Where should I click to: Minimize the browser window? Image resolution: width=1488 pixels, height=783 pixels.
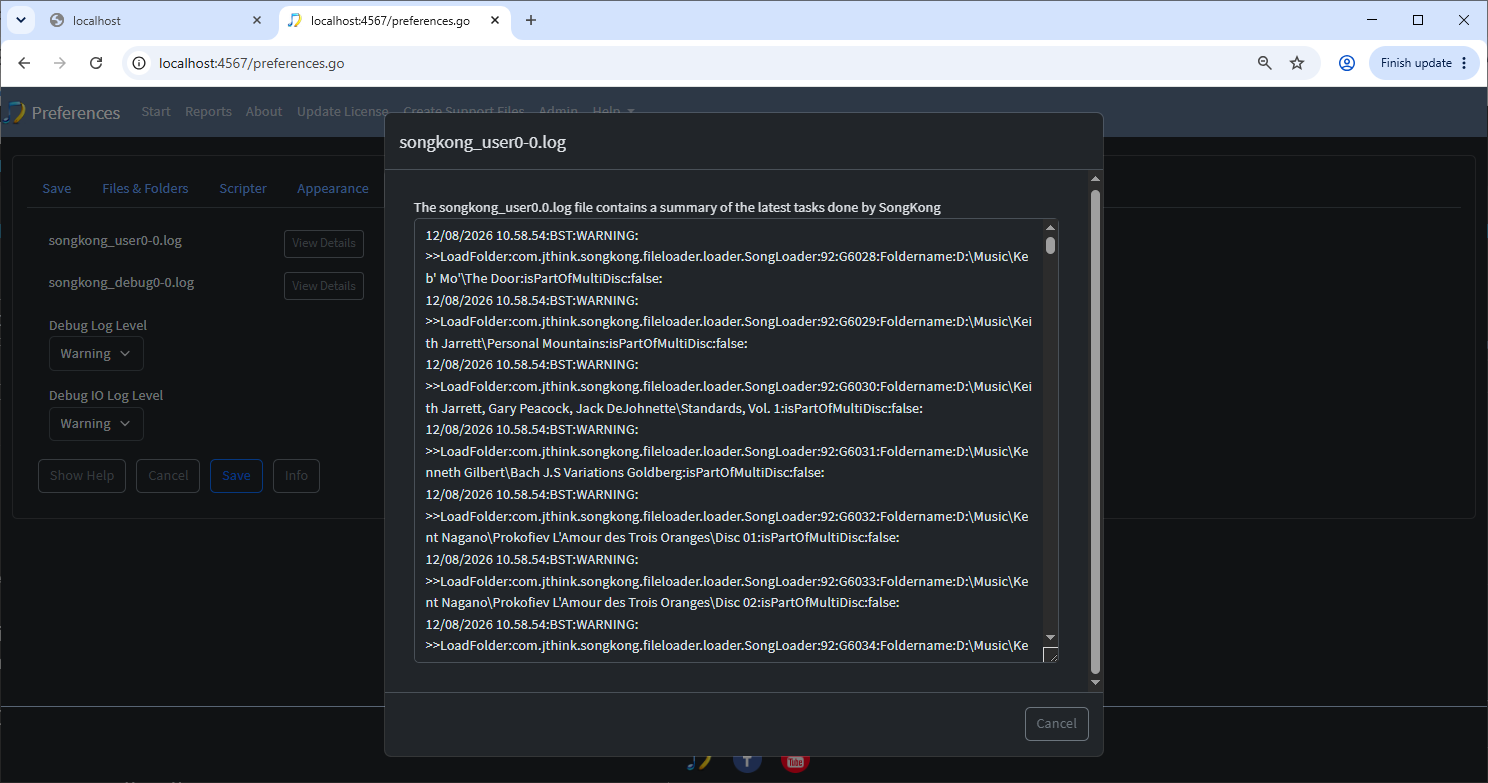click(x=1371, y=20)
